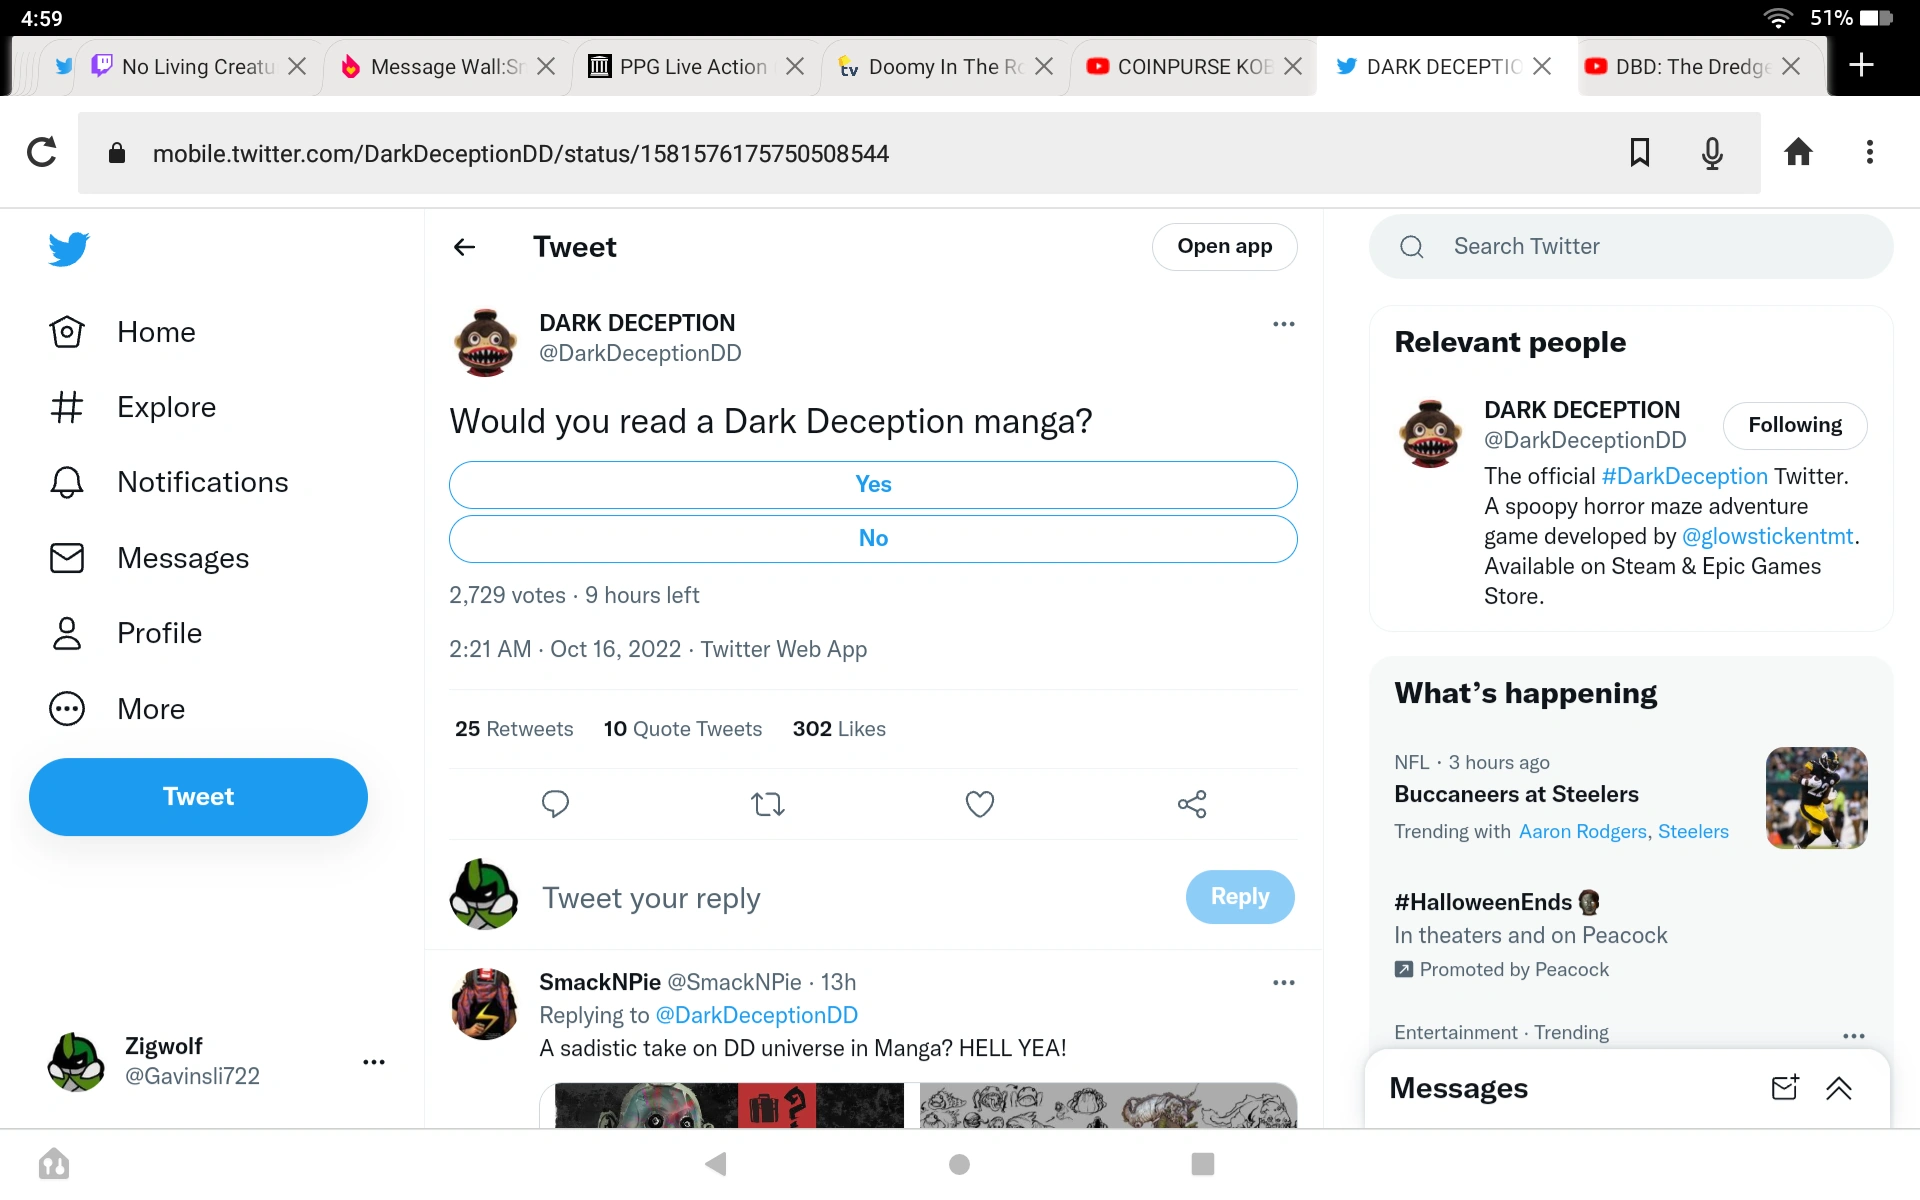
Task: Vote Yes in the manga poll
Action: pos(873,485)
